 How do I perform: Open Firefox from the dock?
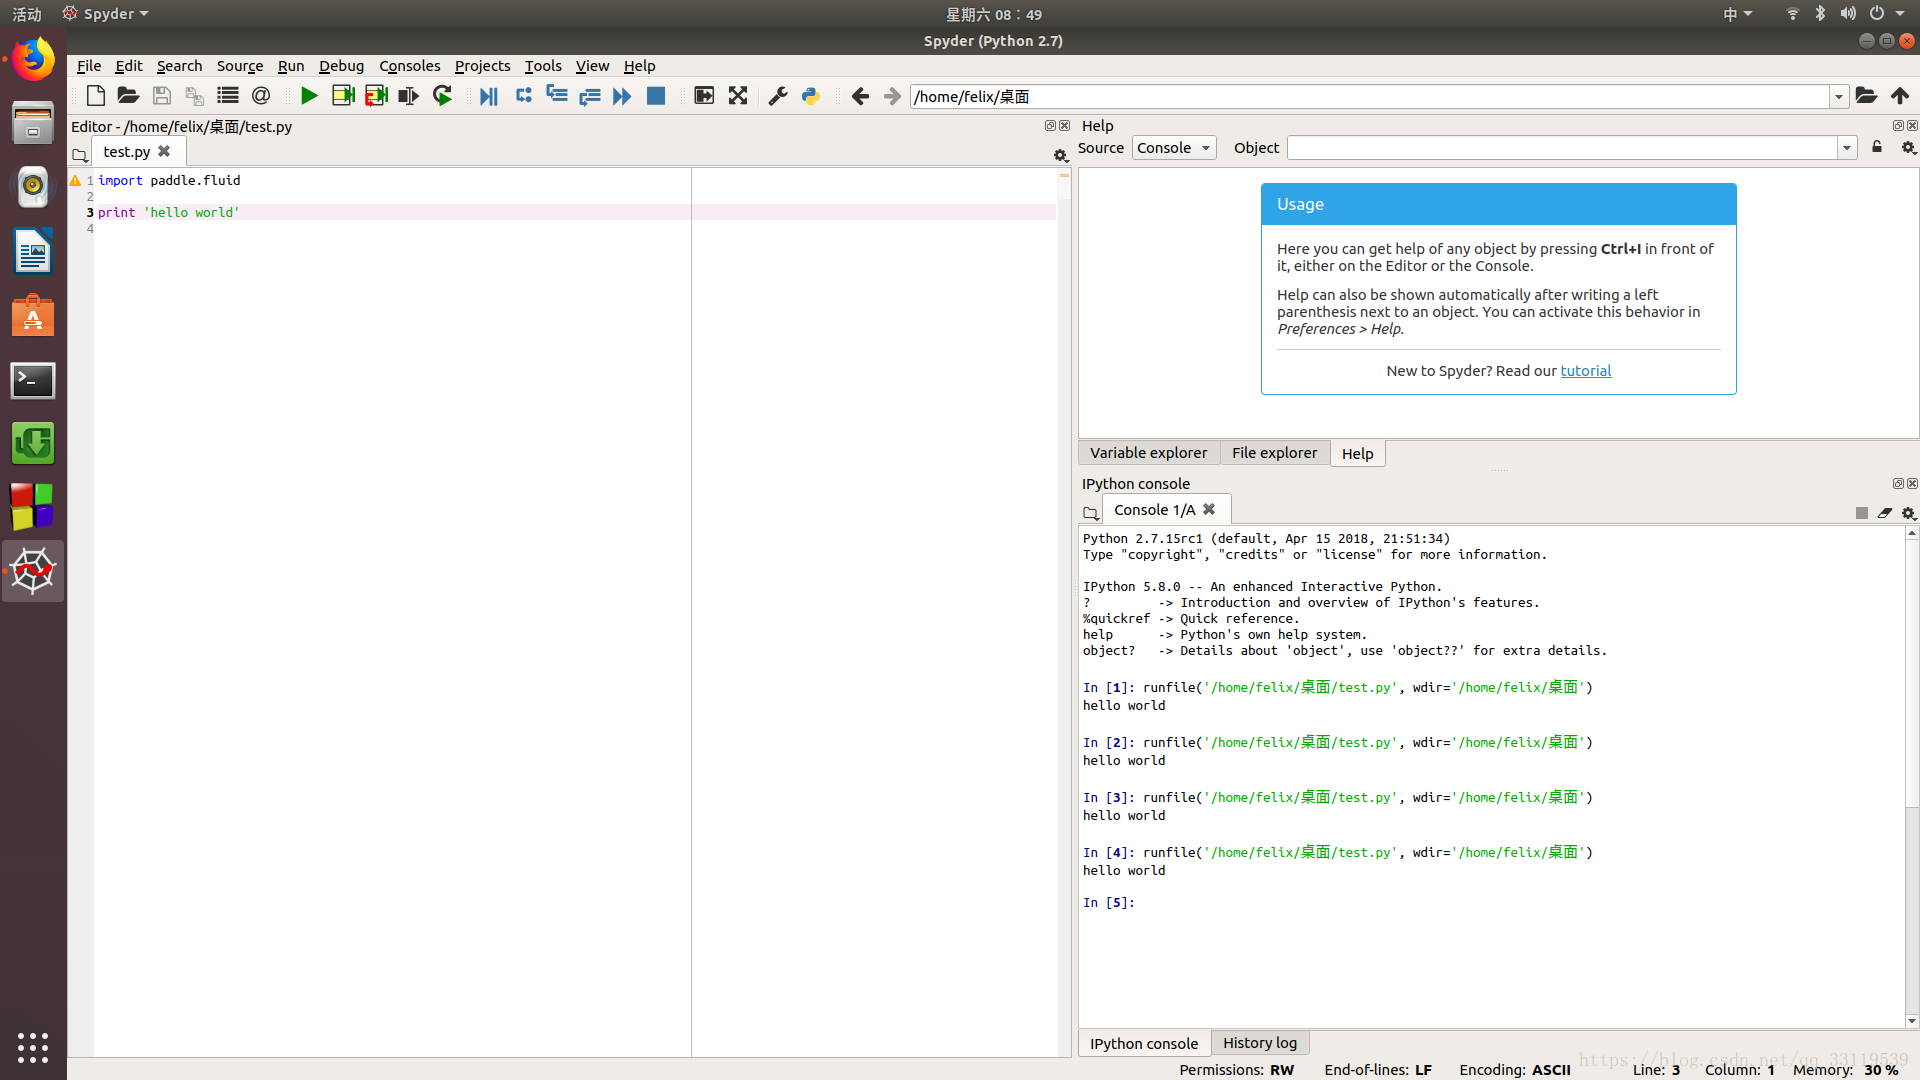pyautogui.click(x=33, y=60)
